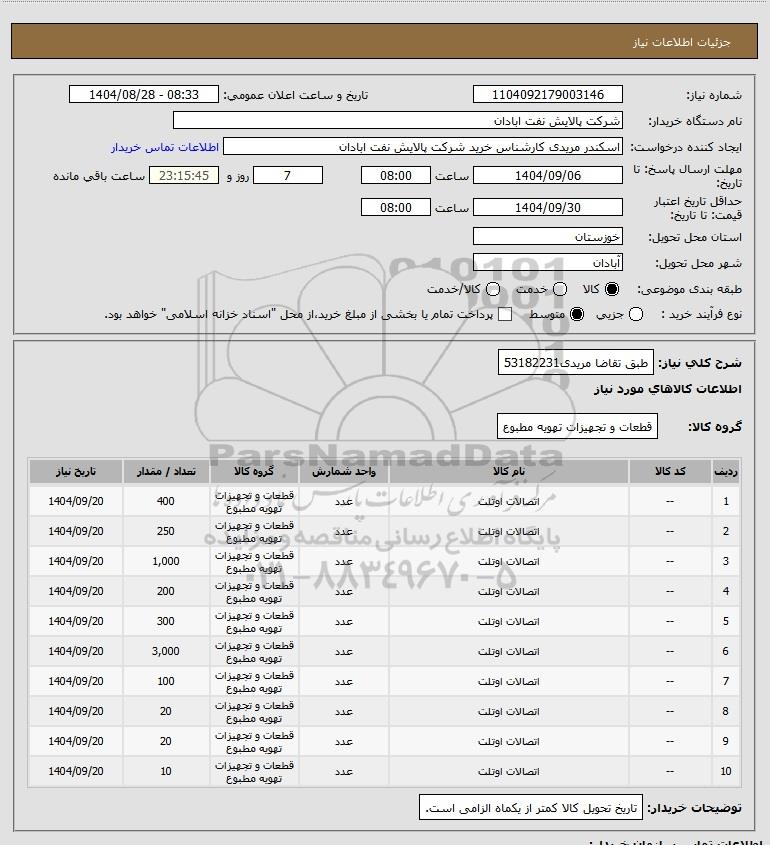Click the خوزستان delivery province field

[x=547, y=236]
